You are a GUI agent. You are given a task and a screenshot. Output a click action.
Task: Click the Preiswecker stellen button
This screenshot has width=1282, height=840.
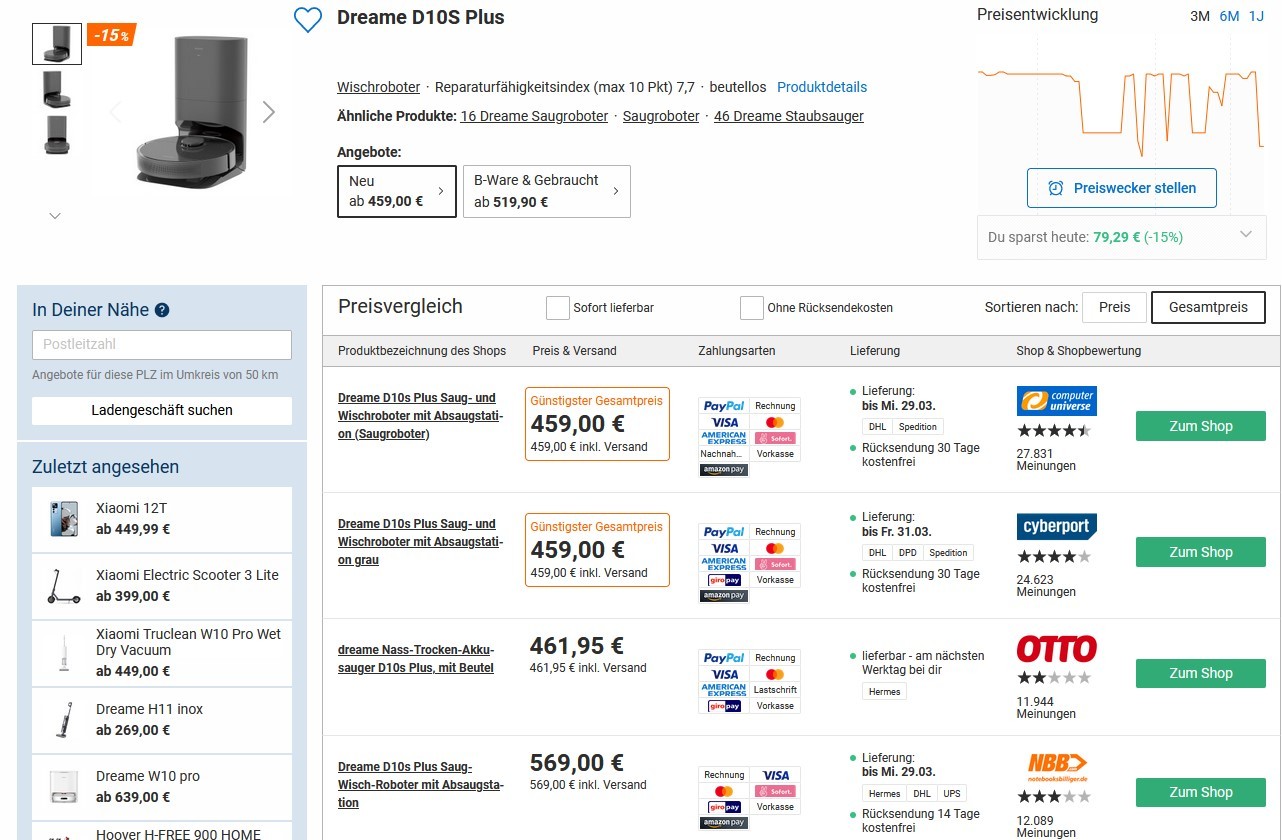pos(1122,188)
